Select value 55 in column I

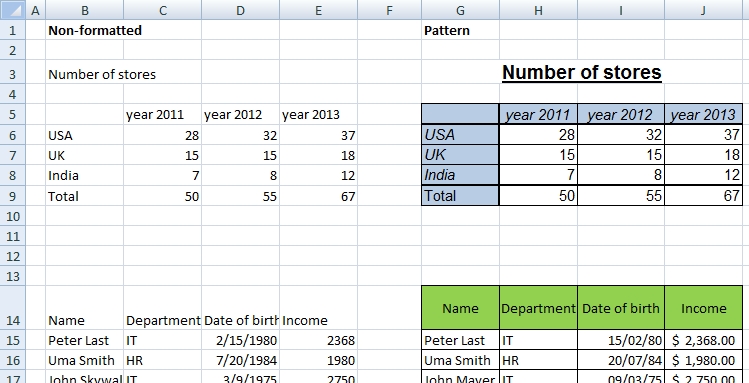621,195
